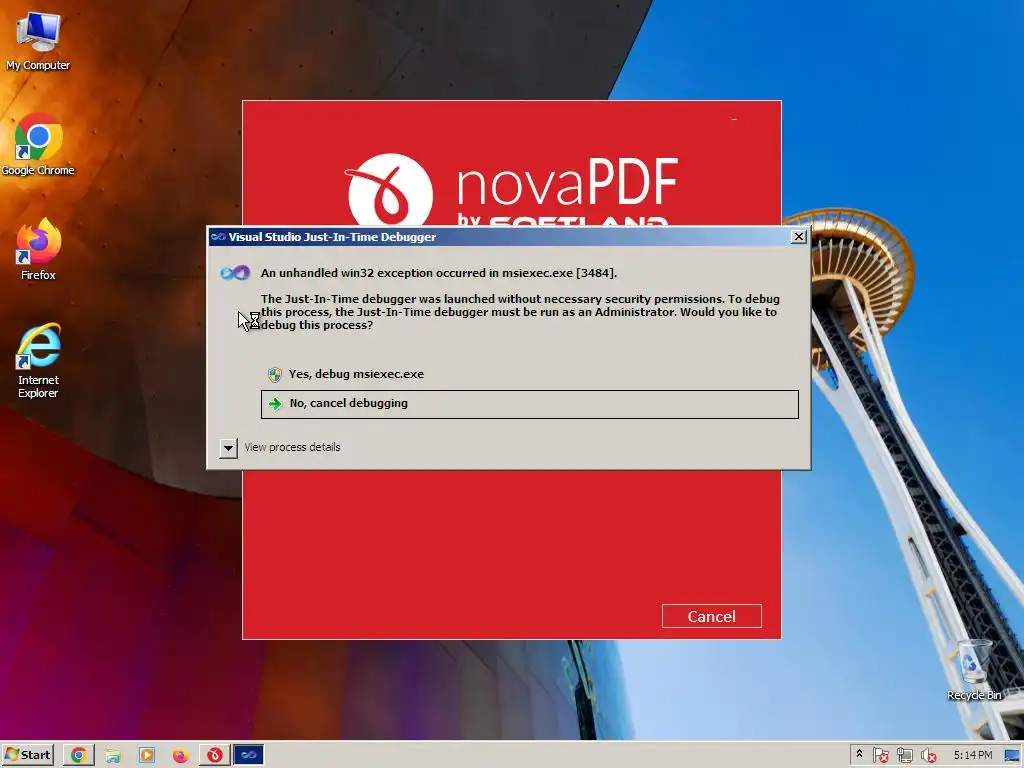
Task: Switch to Visual Studio debugger taskbar button
Action: (249, 755)
